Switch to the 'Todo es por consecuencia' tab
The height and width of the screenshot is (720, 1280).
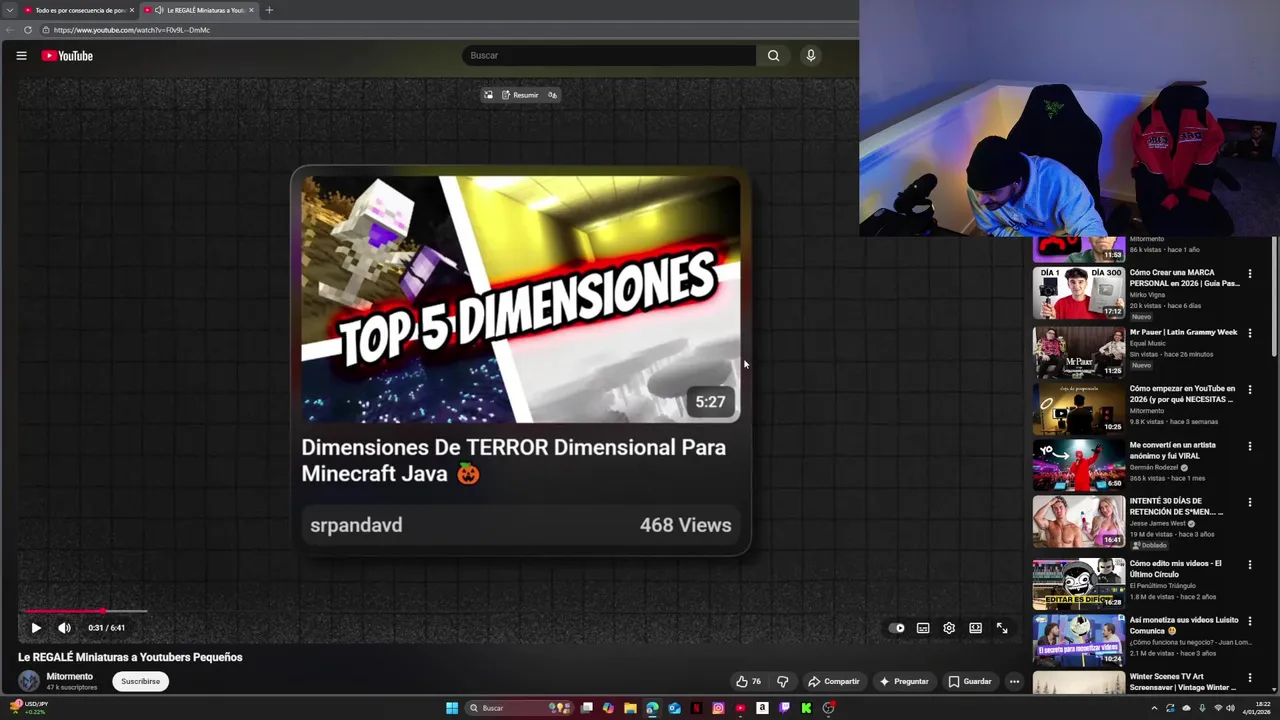tap(79, 10)
